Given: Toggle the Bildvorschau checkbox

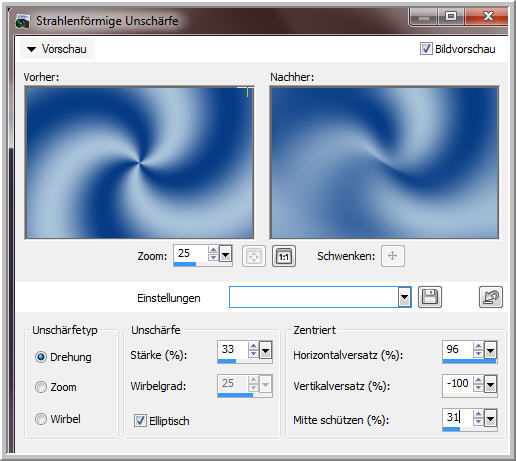Looking at the screenshot, I should point(426,49).
